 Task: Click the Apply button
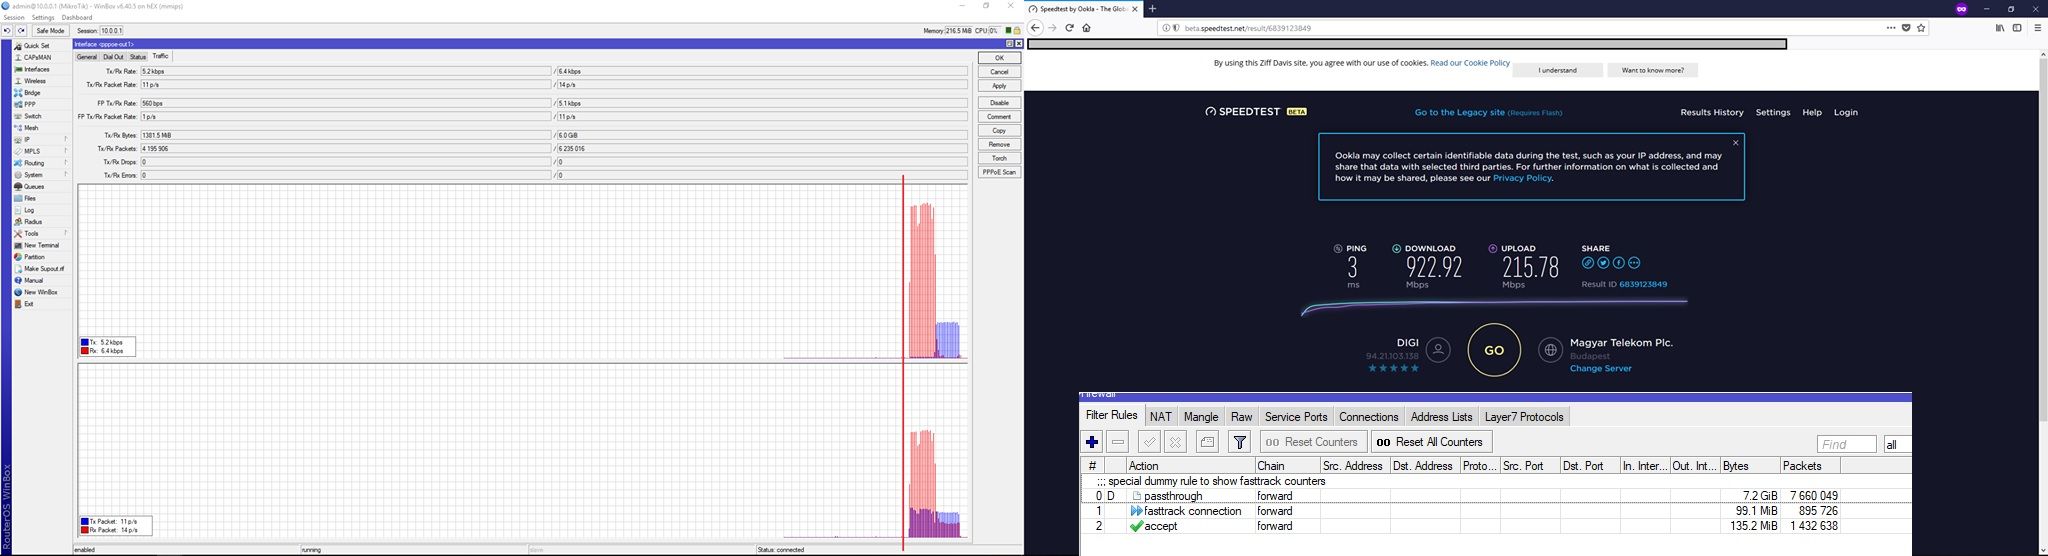point(999,86)
